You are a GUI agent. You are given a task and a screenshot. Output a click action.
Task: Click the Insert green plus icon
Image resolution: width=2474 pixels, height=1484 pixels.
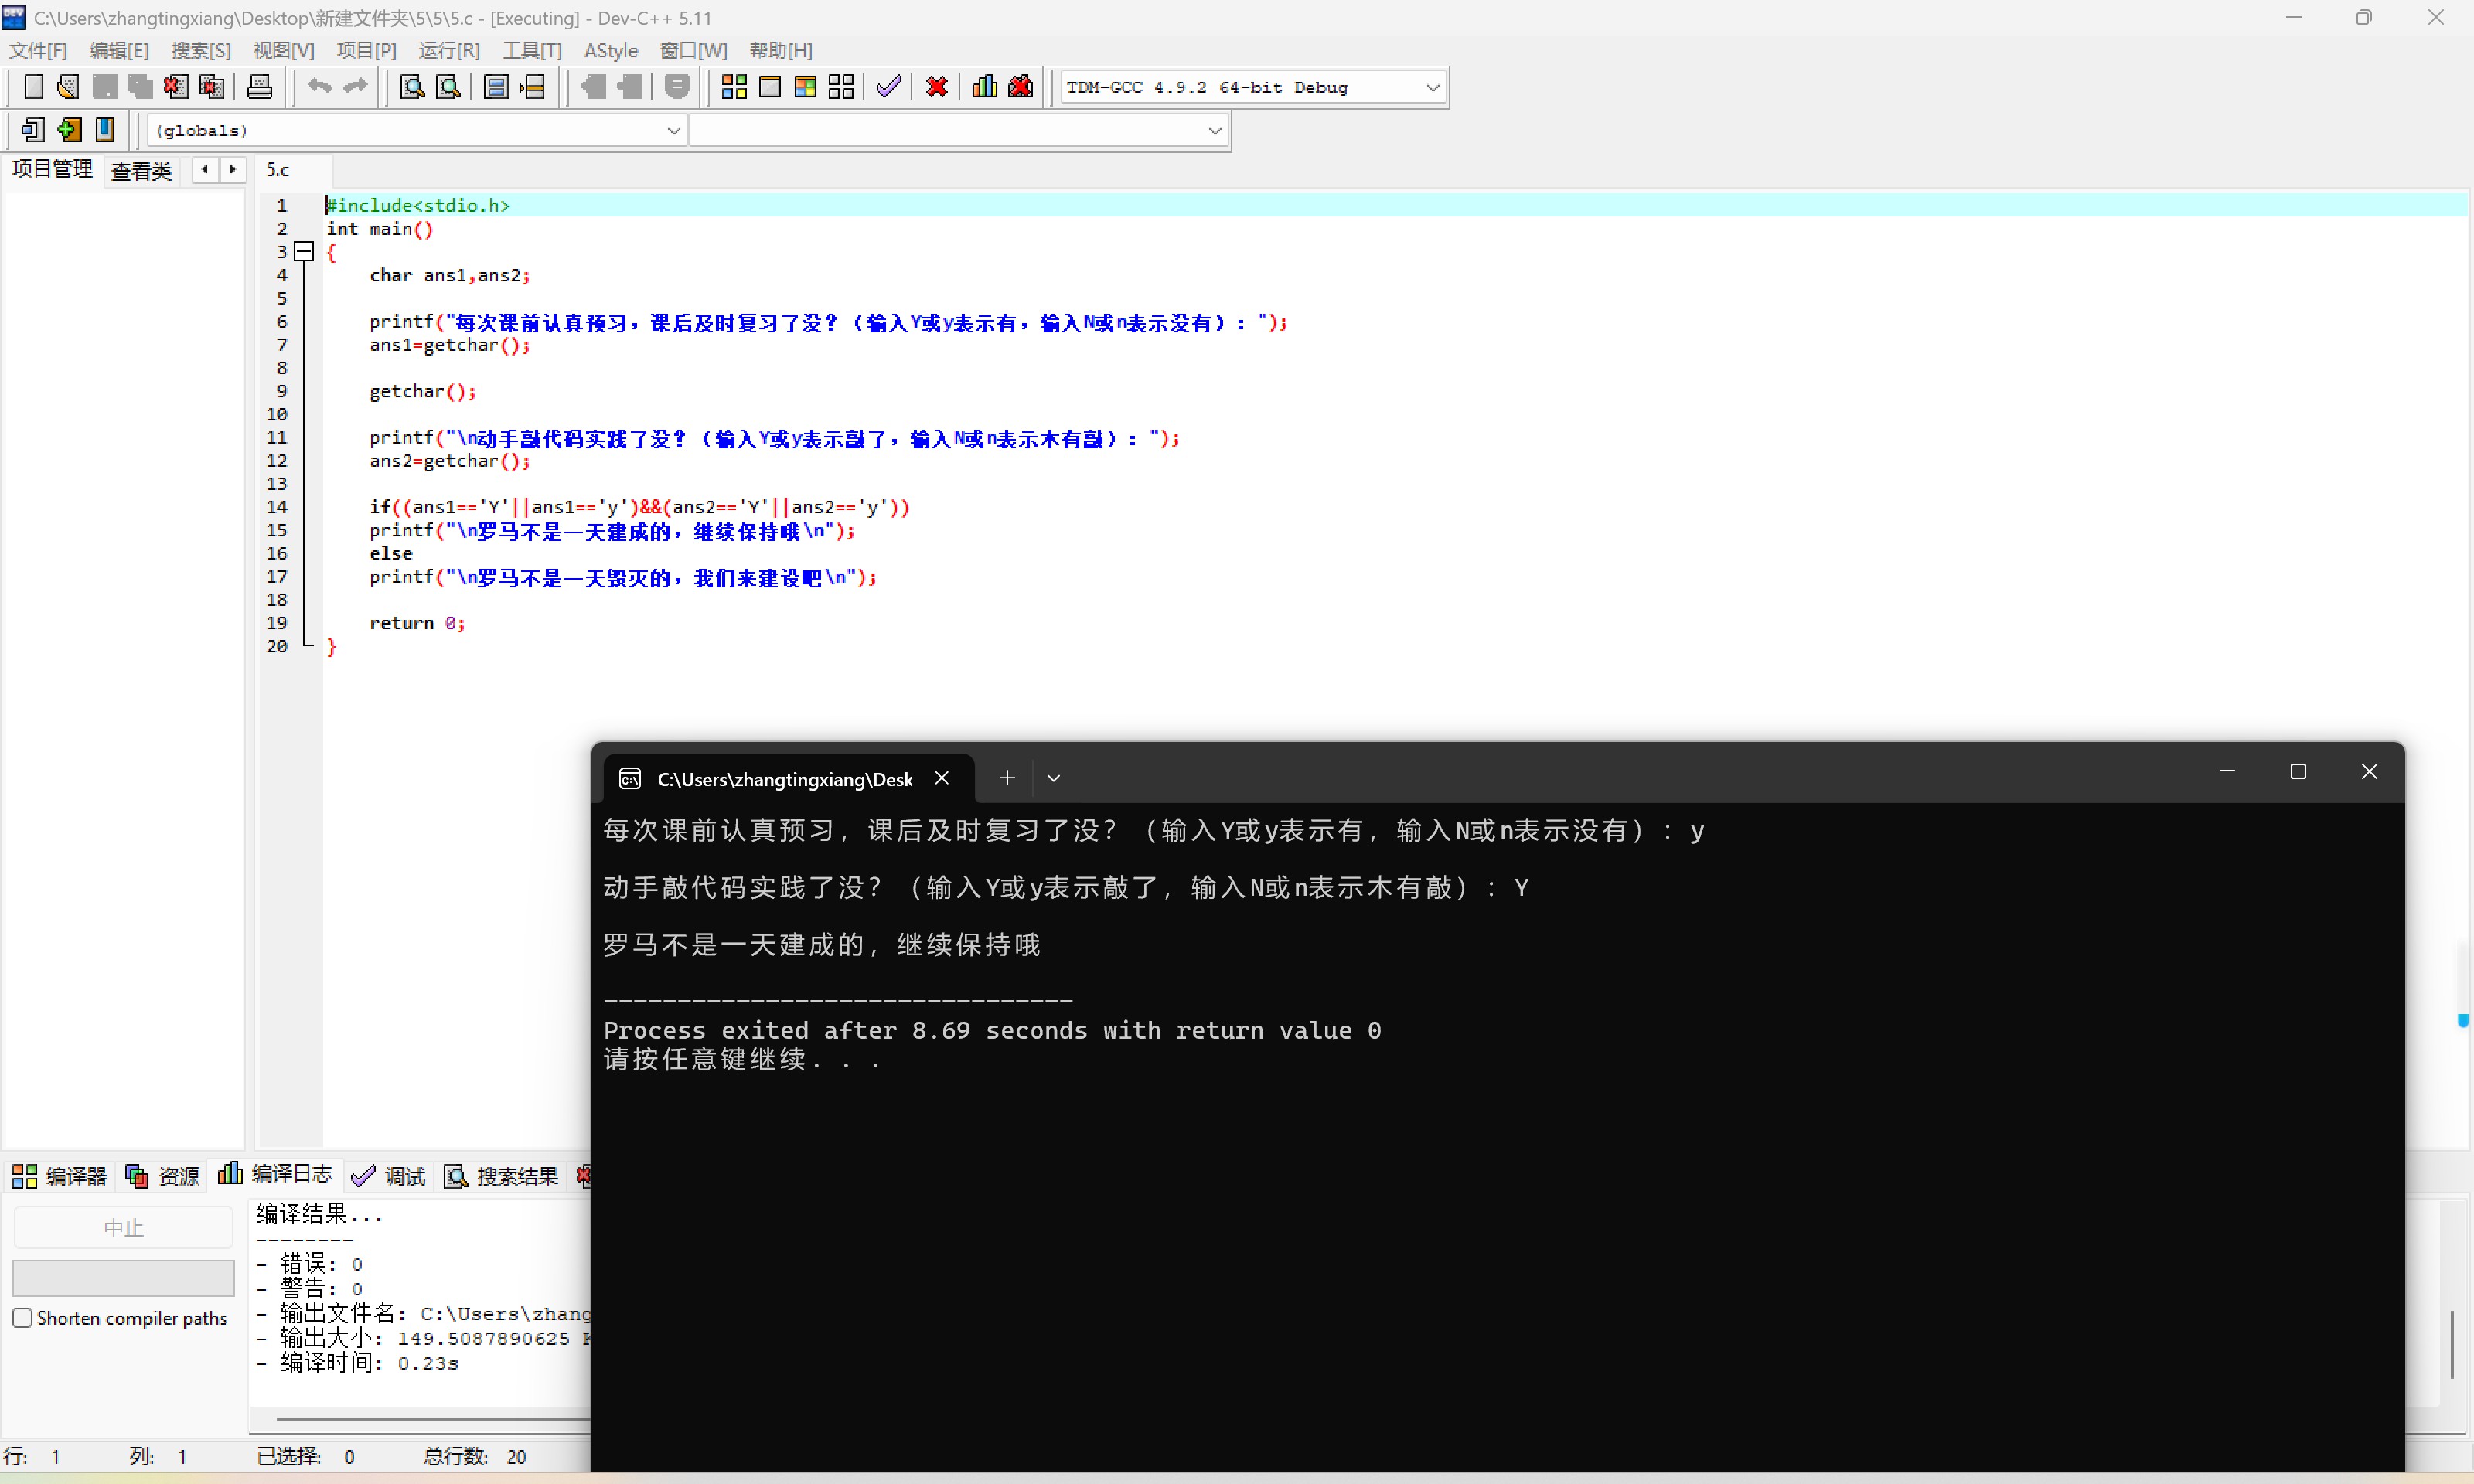(x=69, y=130)
